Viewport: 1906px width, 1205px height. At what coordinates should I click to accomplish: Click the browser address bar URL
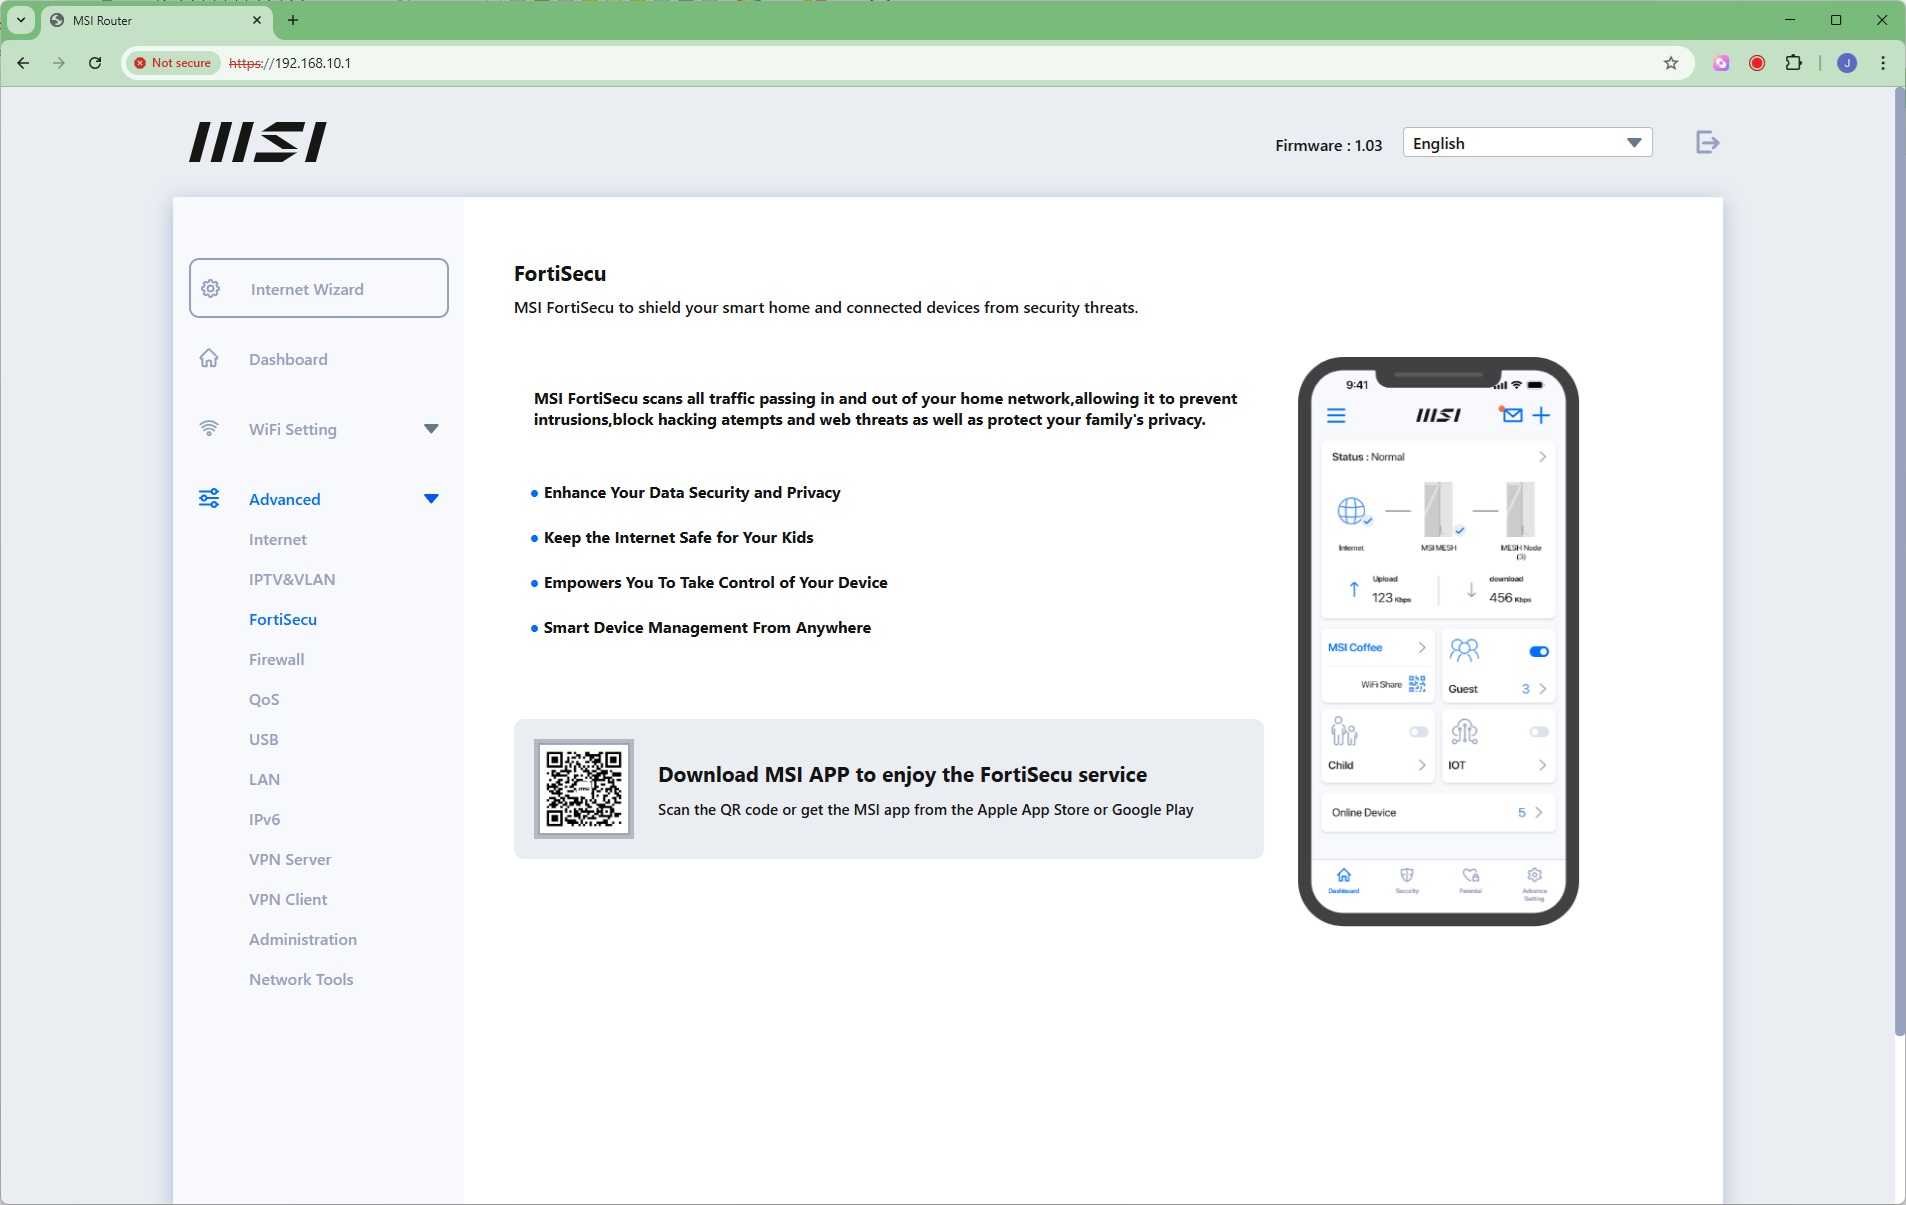pos(600,63)
